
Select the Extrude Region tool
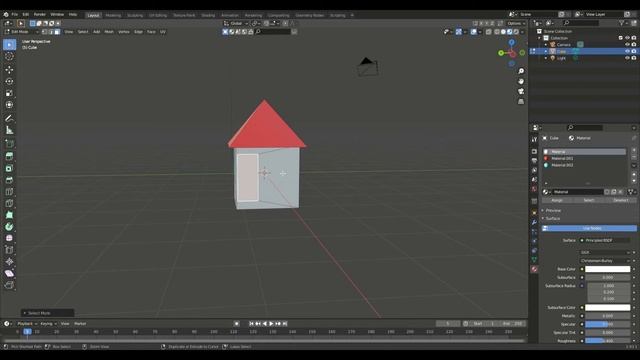9,156
